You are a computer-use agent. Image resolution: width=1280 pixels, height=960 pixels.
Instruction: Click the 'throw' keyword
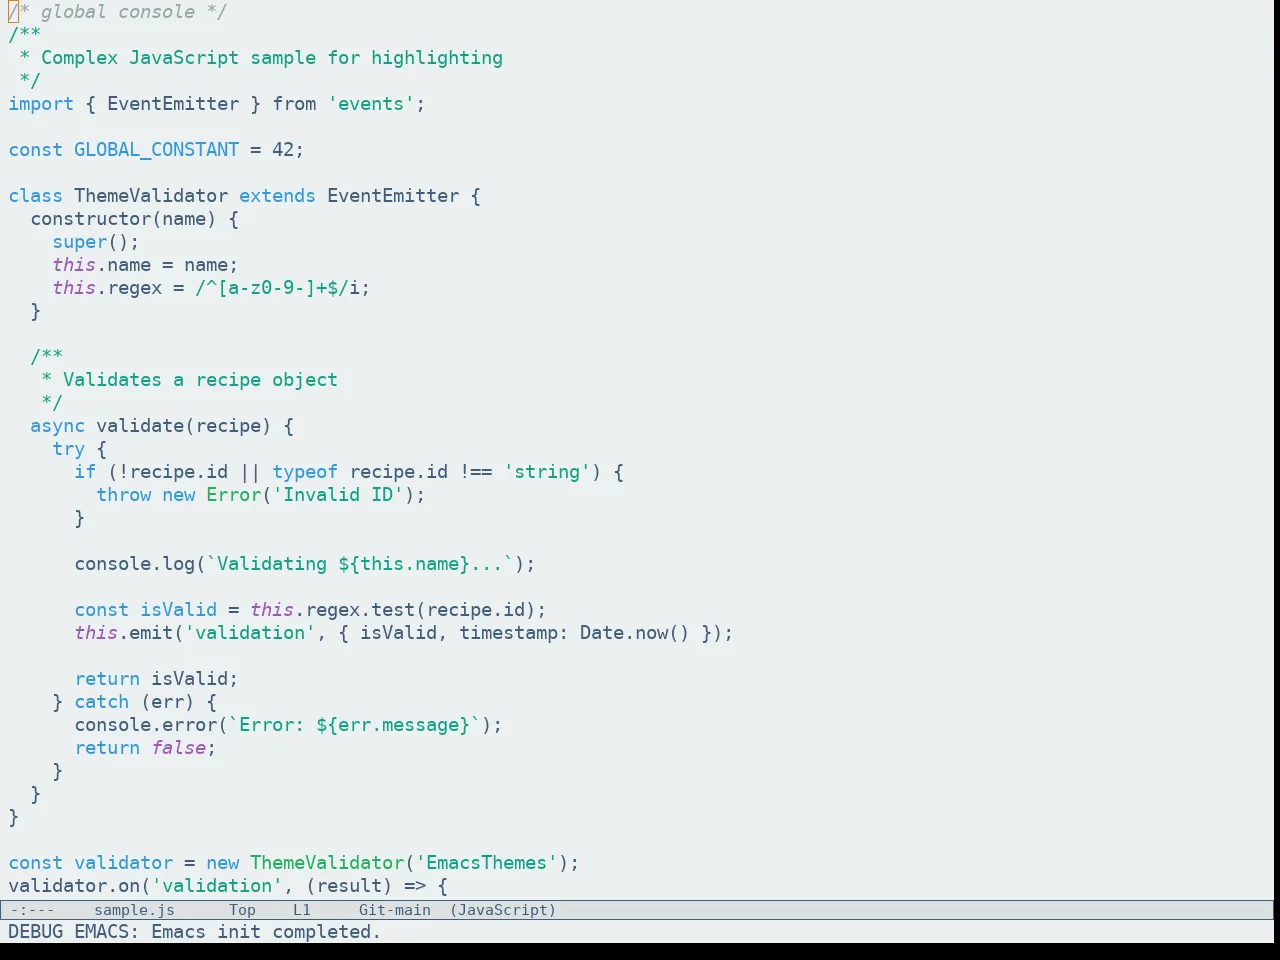tap(124, 495)
